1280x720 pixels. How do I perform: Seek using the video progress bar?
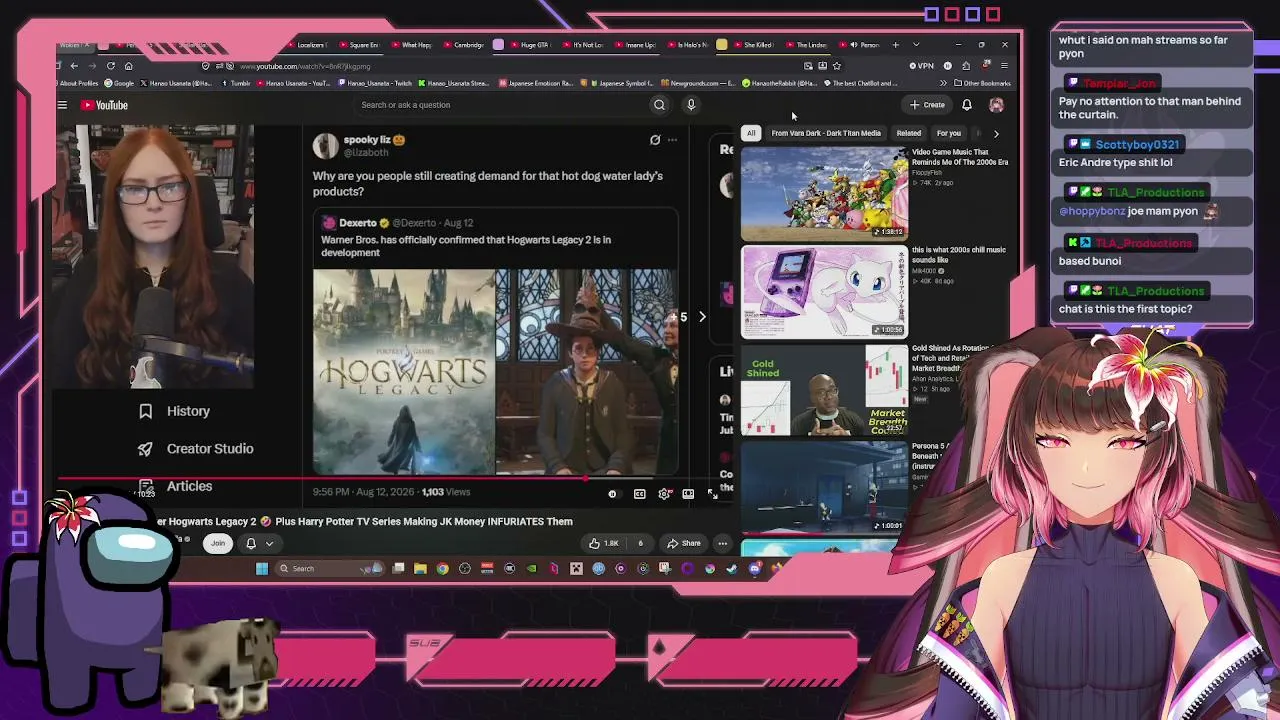395,478
